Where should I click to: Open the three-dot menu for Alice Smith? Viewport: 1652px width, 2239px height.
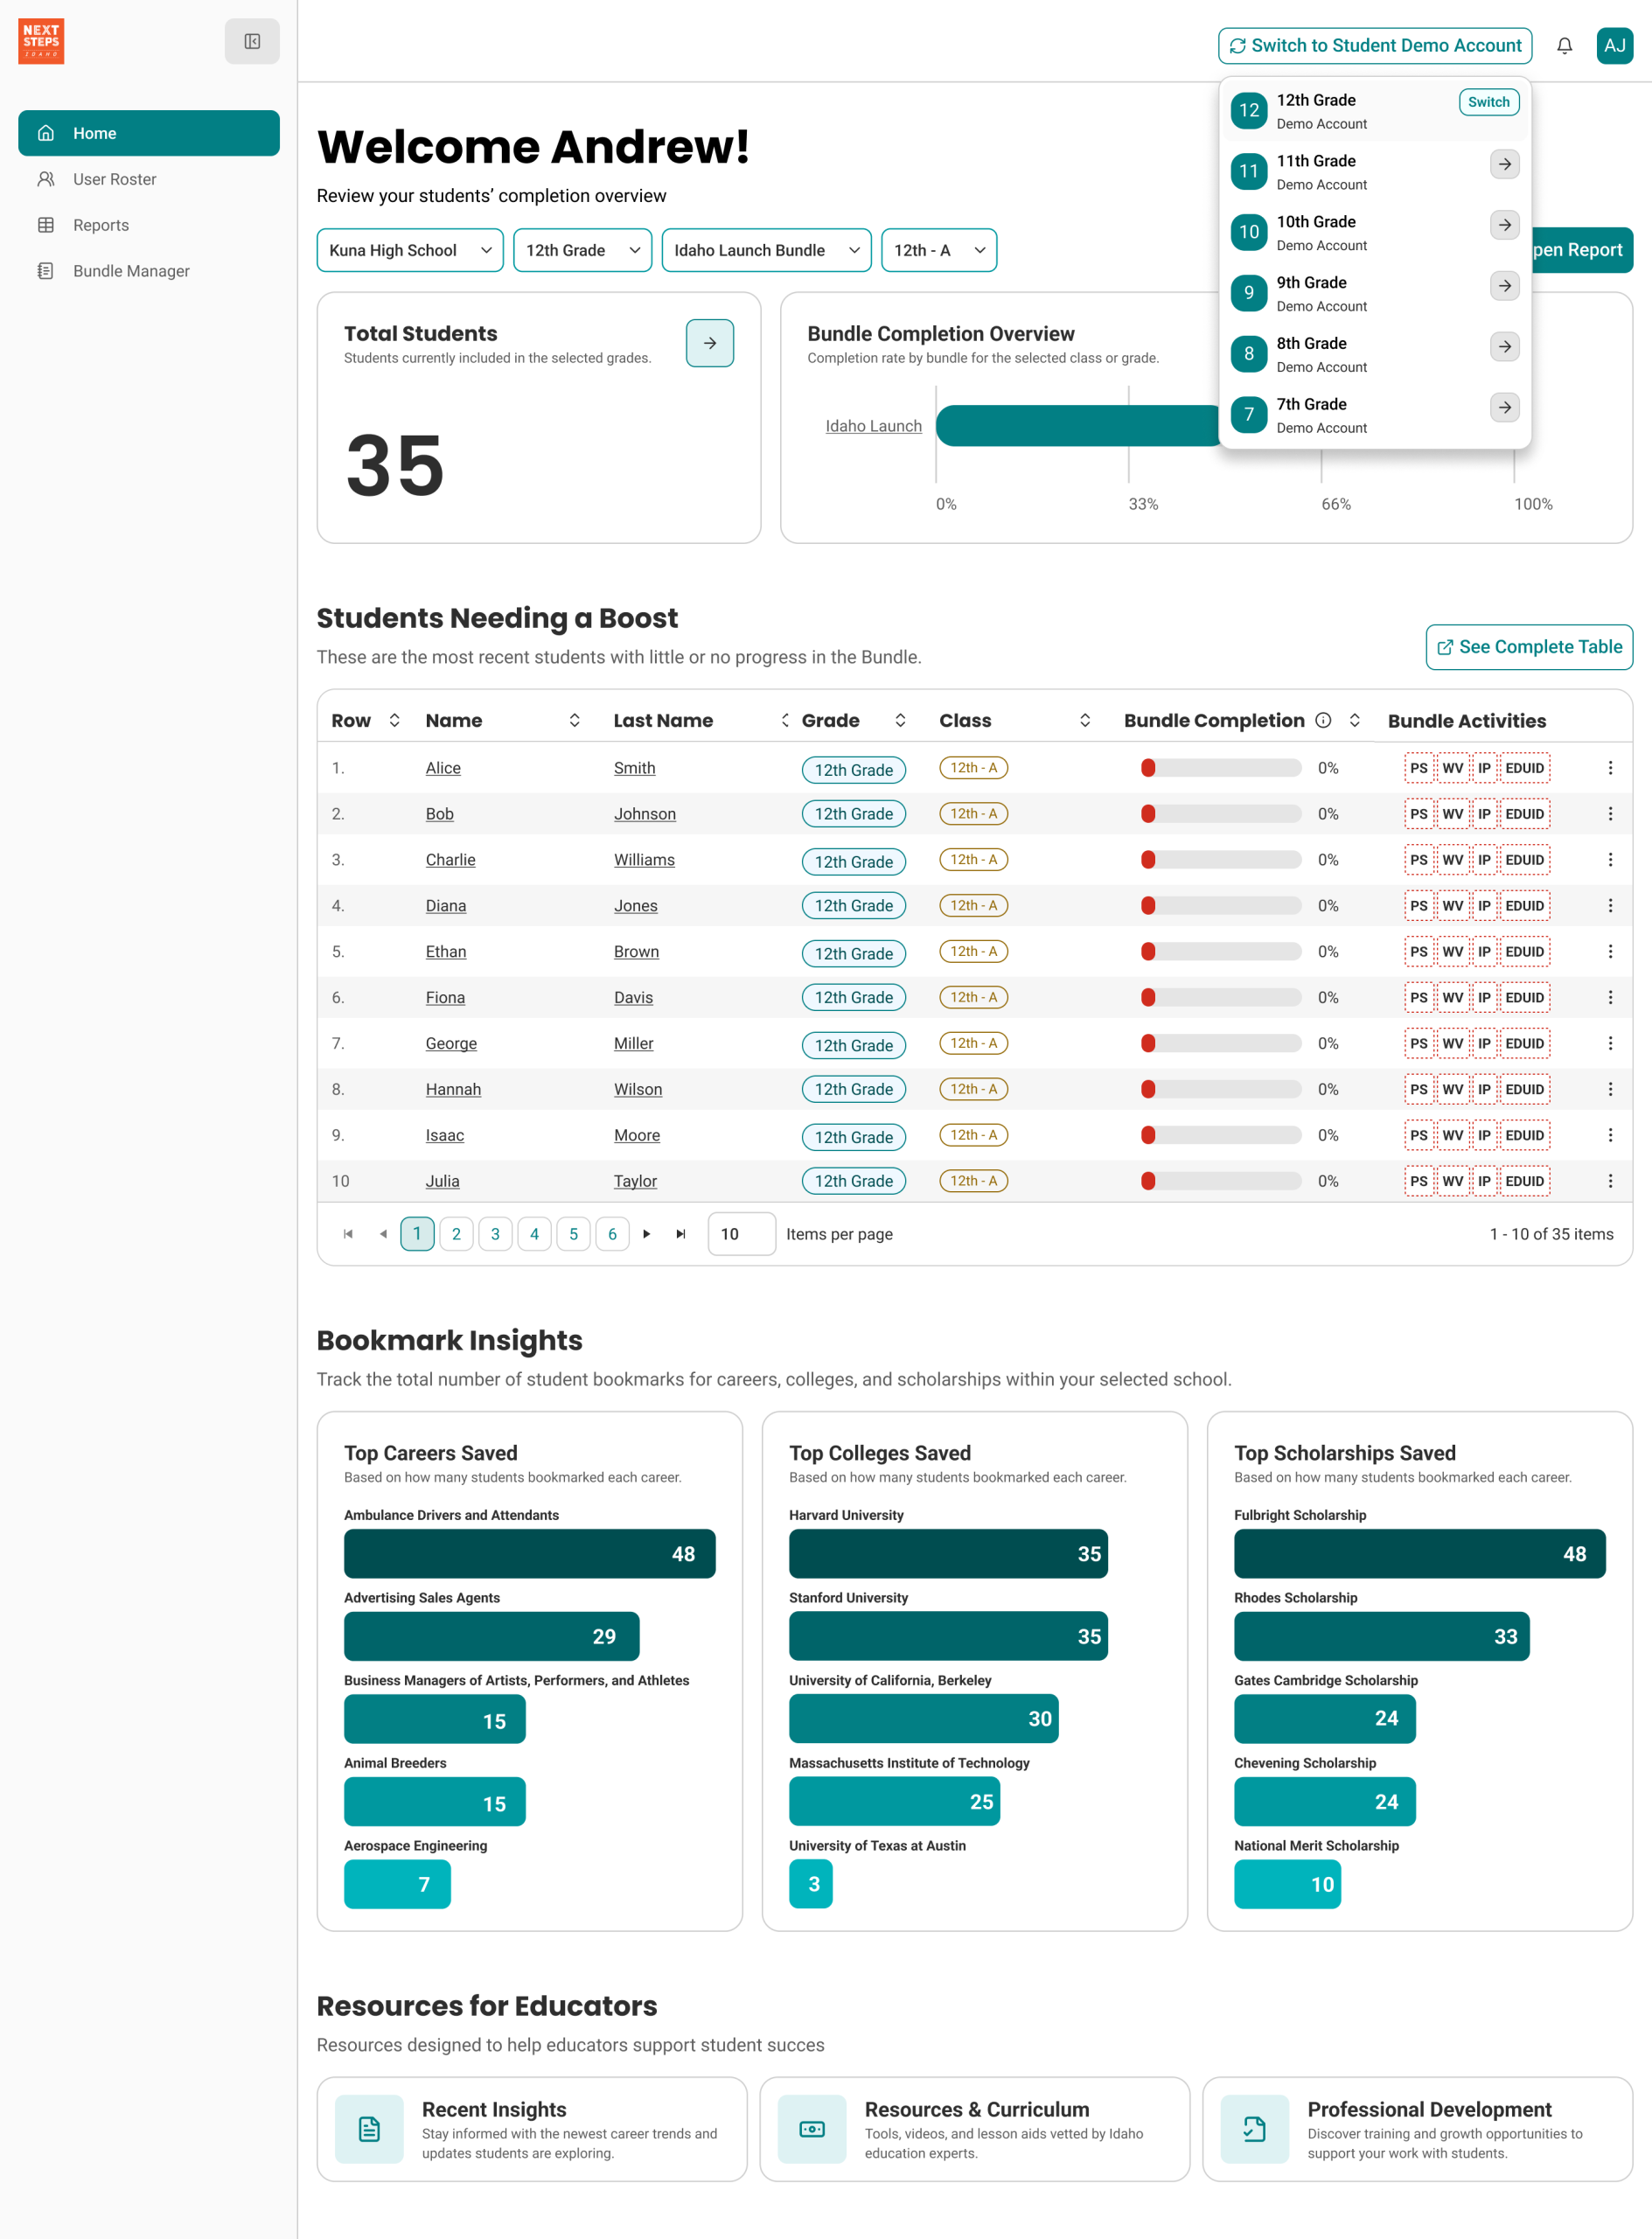point(1609,768)
